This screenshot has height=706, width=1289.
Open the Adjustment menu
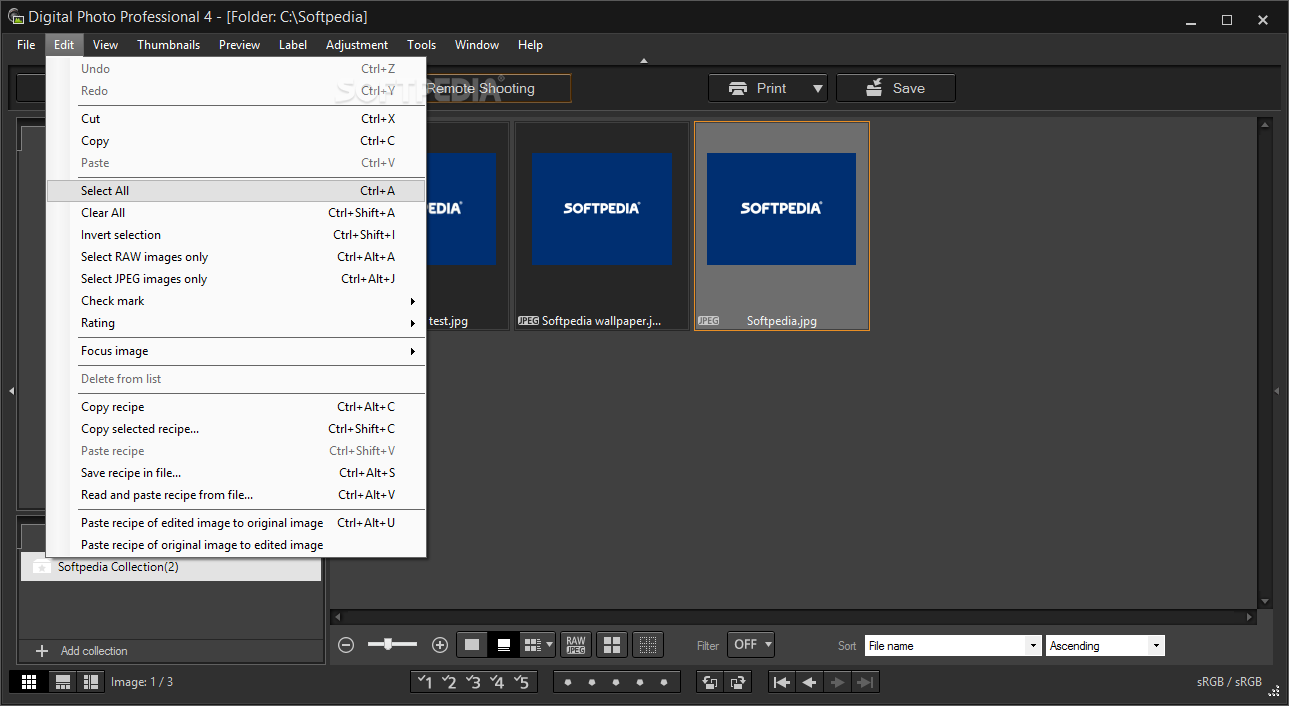pos(357,45)
